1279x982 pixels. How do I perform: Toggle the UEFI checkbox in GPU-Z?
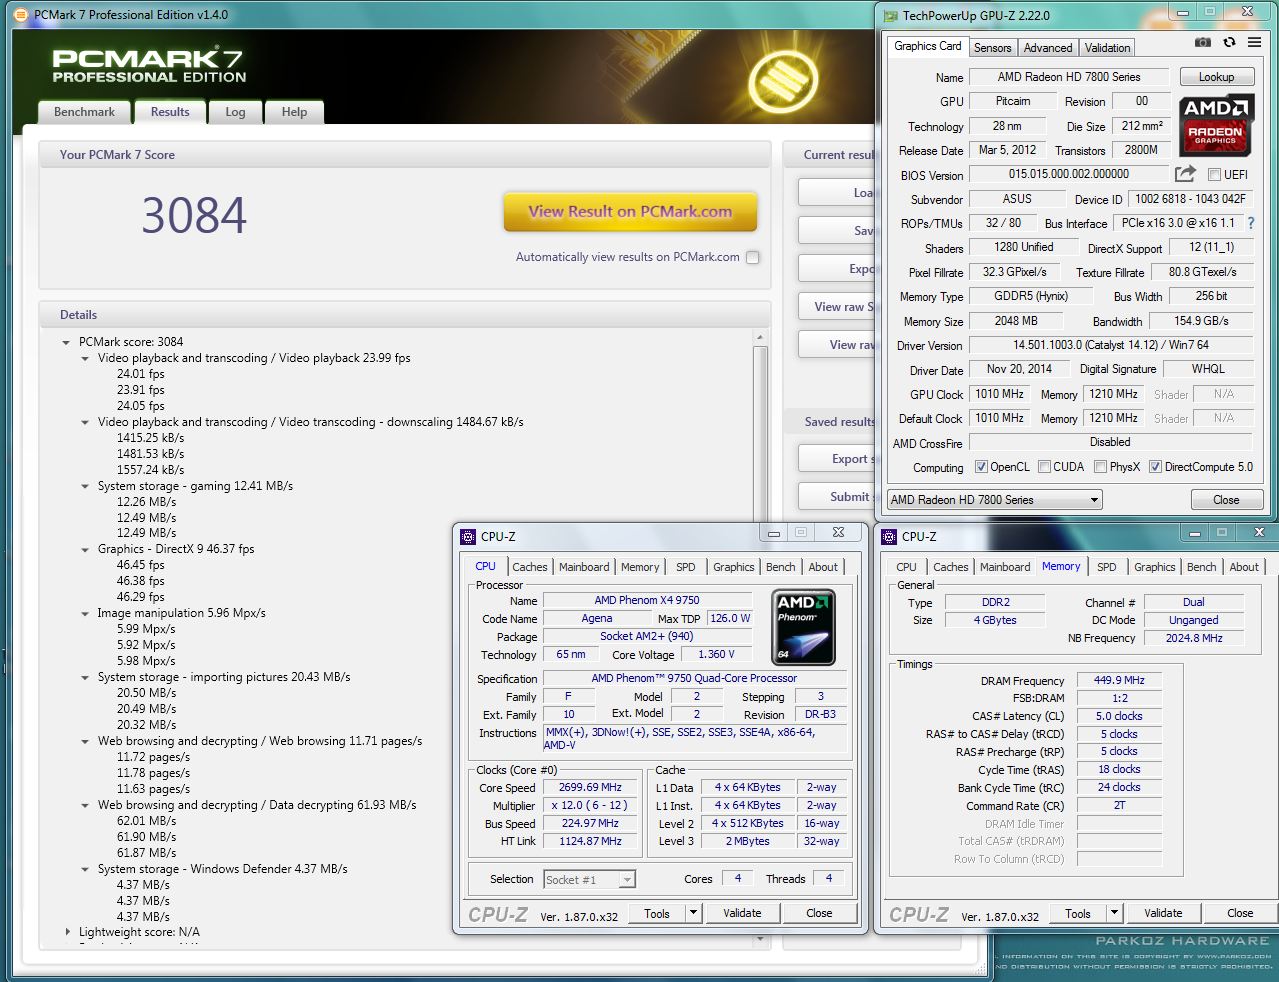click(1214, 175)
